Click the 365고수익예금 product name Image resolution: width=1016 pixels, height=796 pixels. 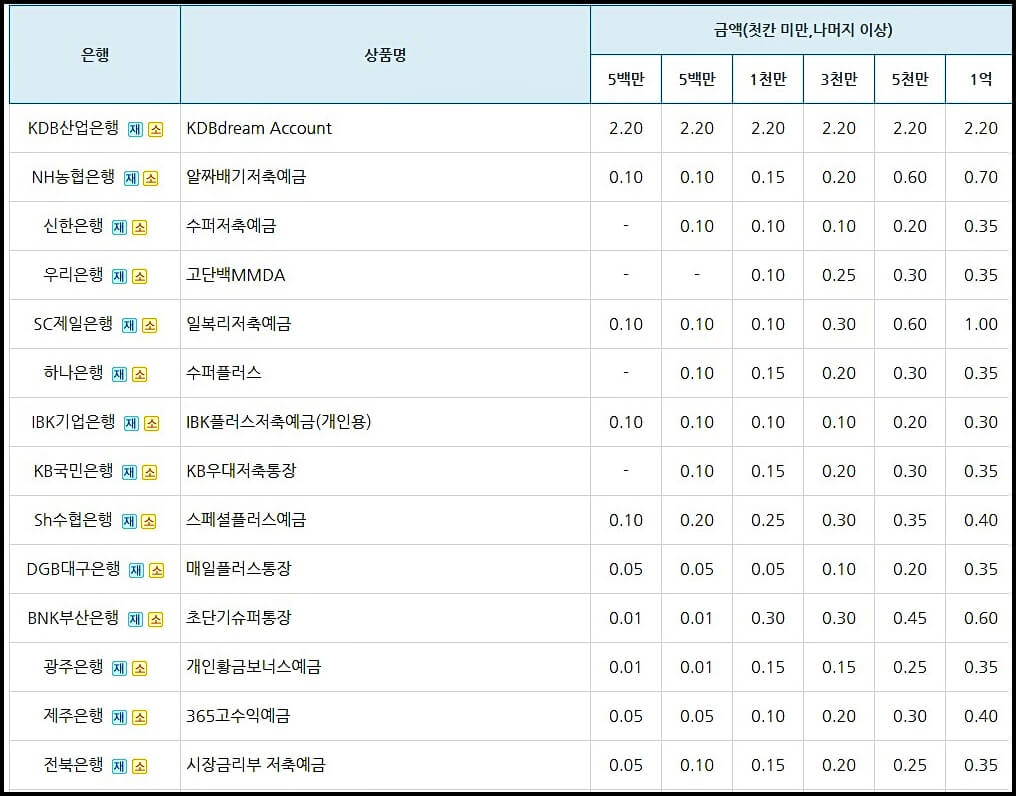click(x=238, y=716)
